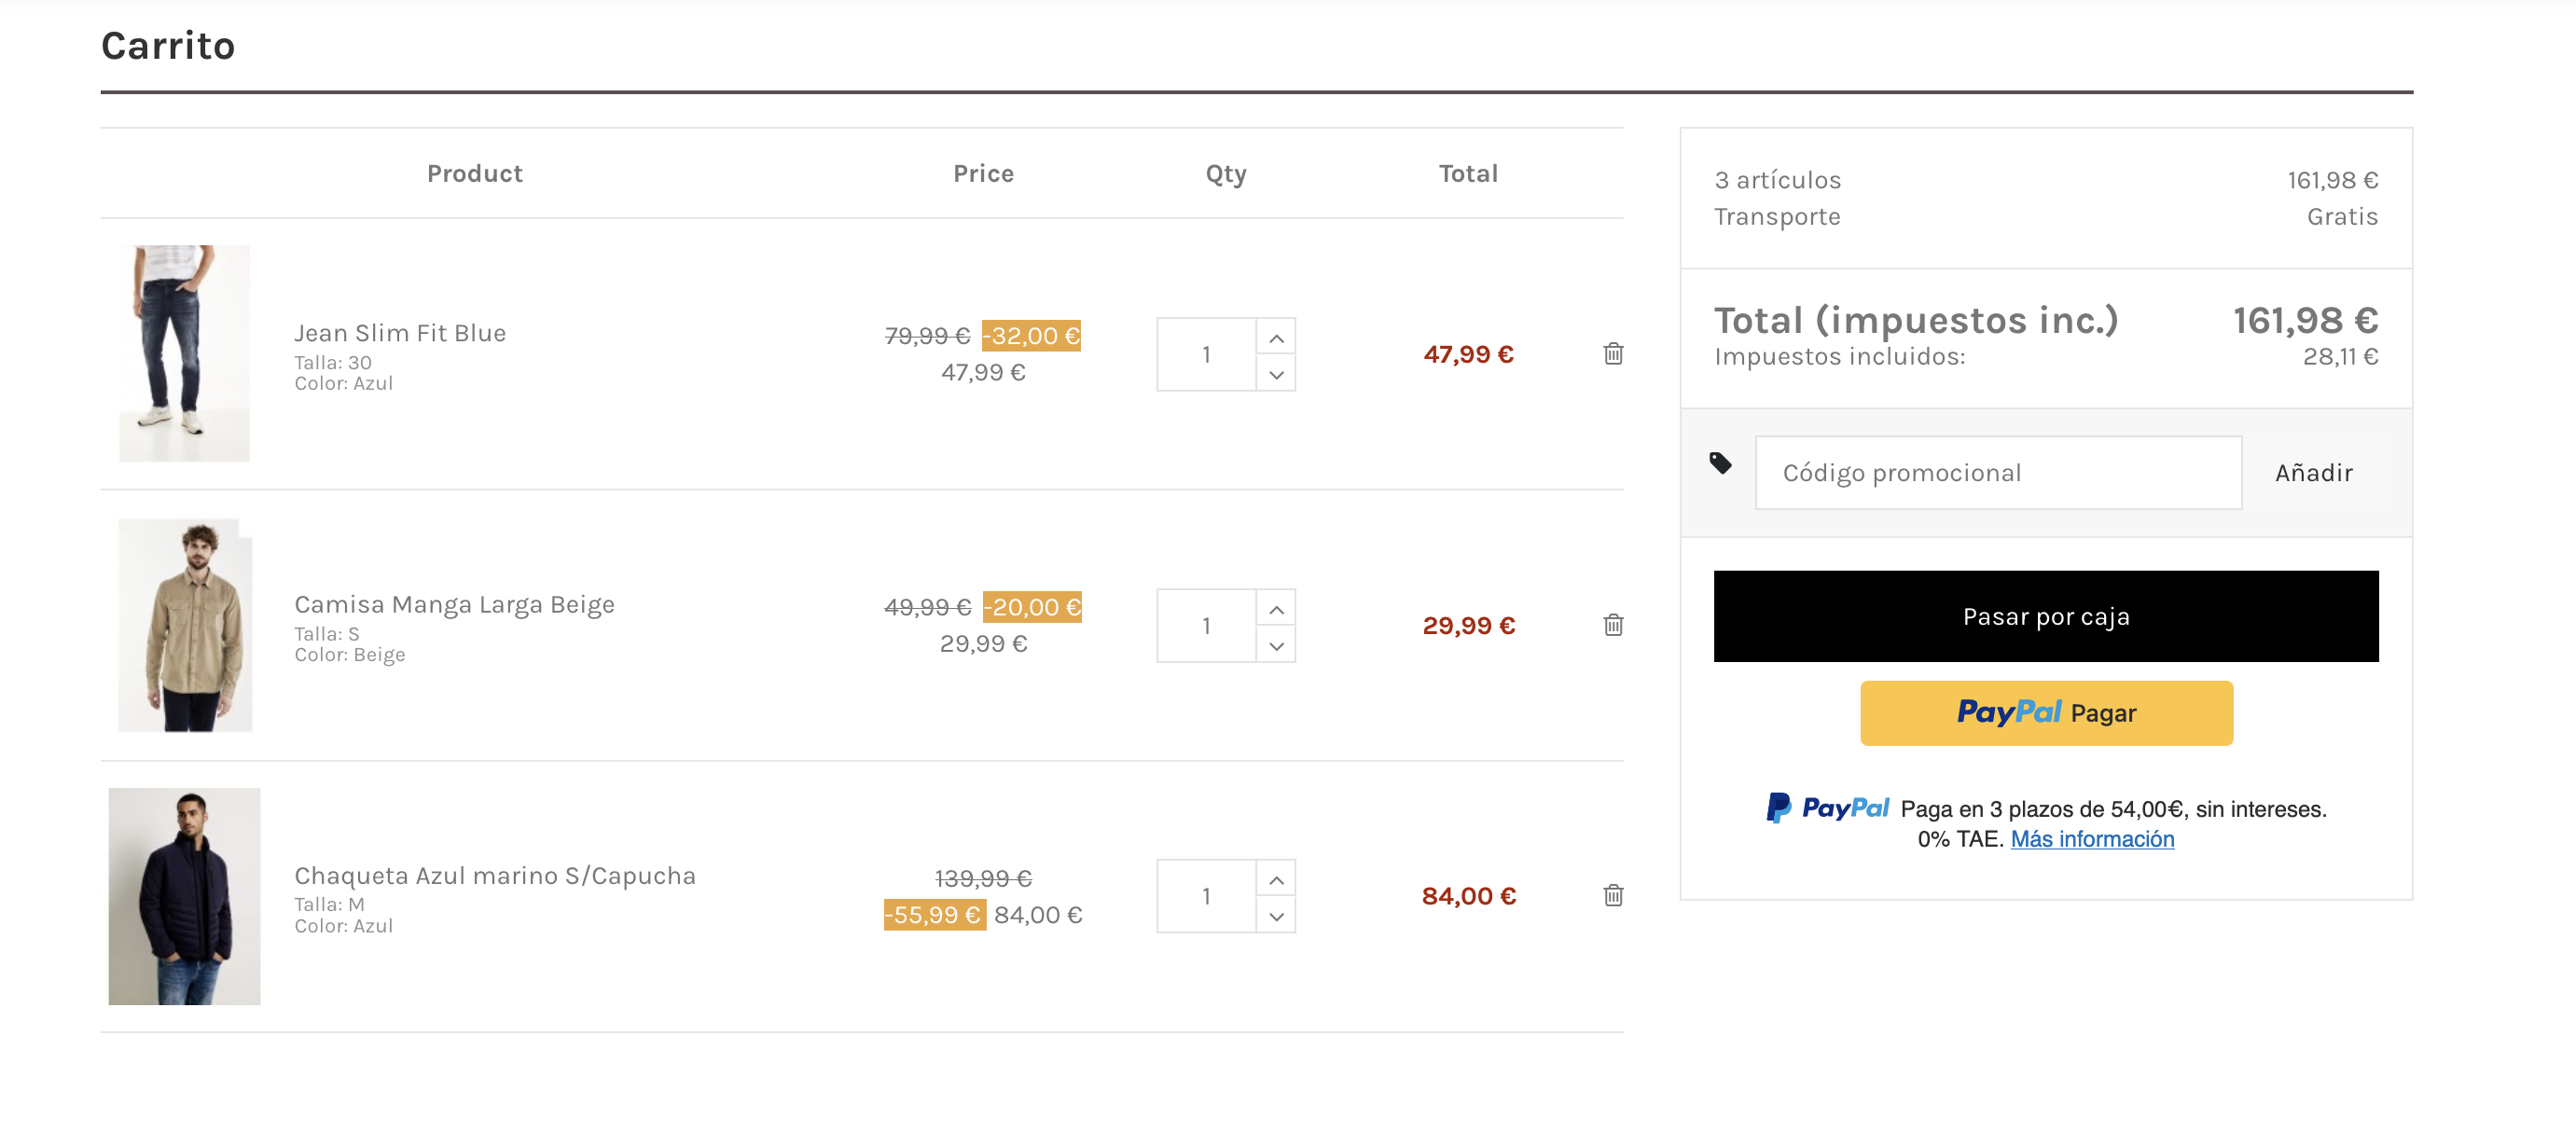Image resolution: width=2576 pixels, height=1132 pixels.
Task: Delete Chaqueta Azul marino with trash icon
Action: pyautogui.click(x=1612, y=895)
